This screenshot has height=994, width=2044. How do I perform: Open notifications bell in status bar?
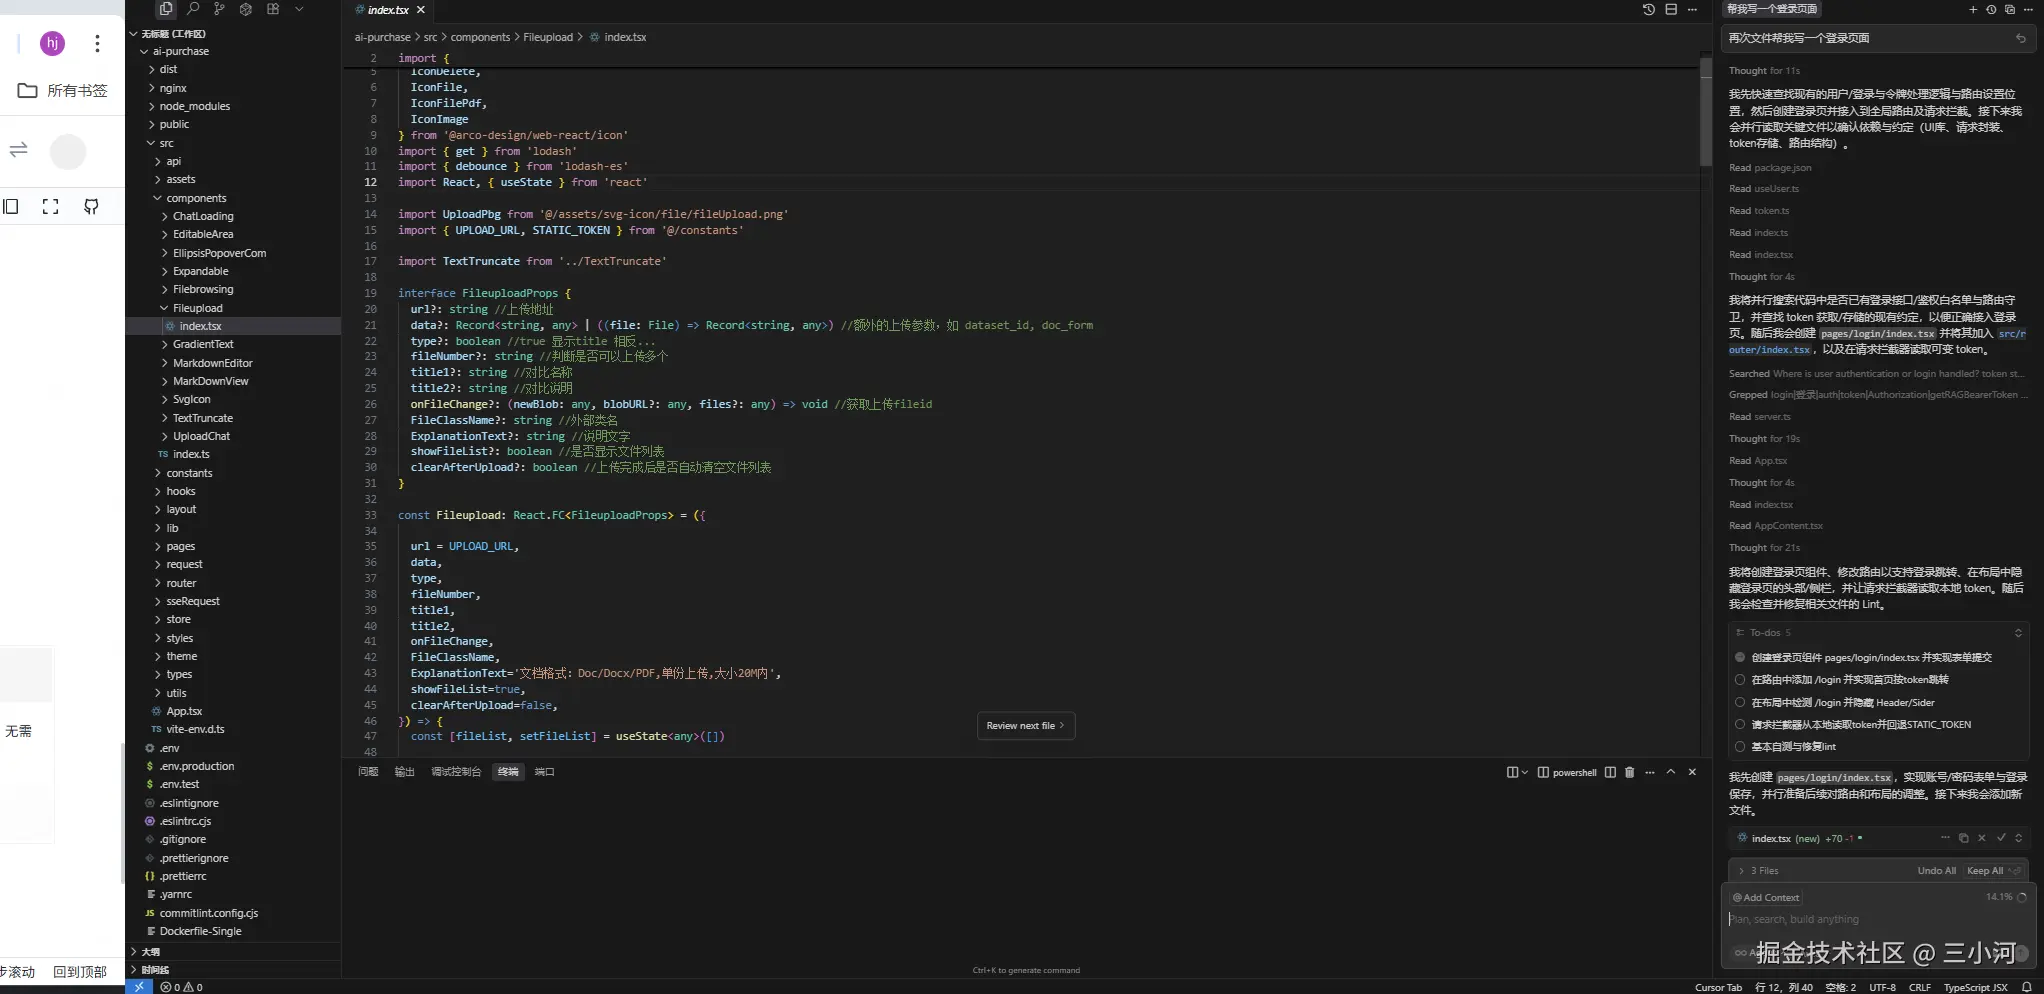[x=2027, y=987]
